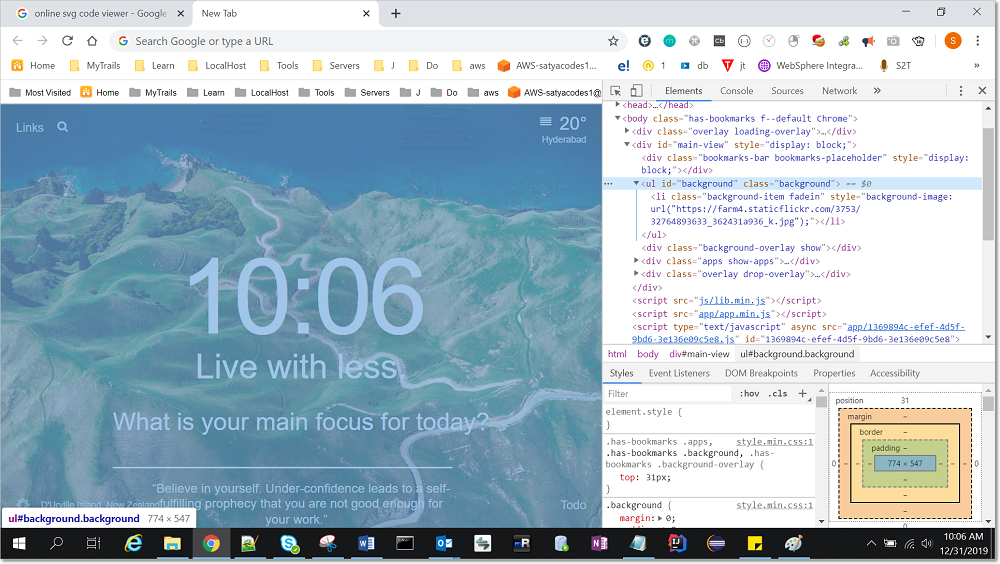Open DevTools customize menu (three dots)
The image size is (1000, 564).
click(x=961, y=91)
